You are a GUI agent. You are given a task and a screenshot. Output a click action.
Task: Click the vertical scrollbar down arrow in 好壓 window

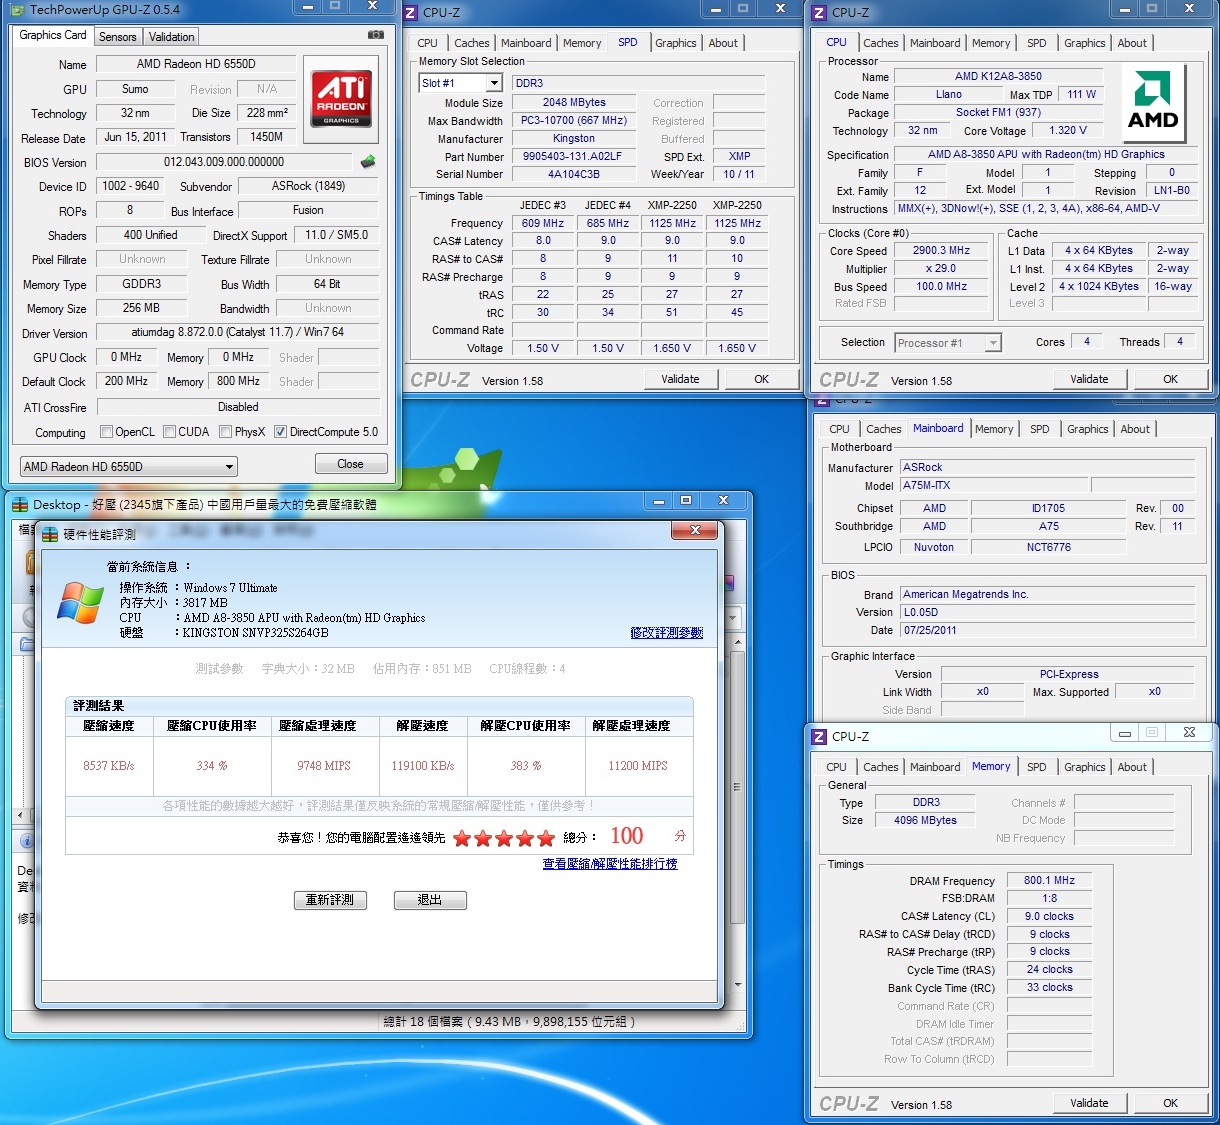(738, 984)
